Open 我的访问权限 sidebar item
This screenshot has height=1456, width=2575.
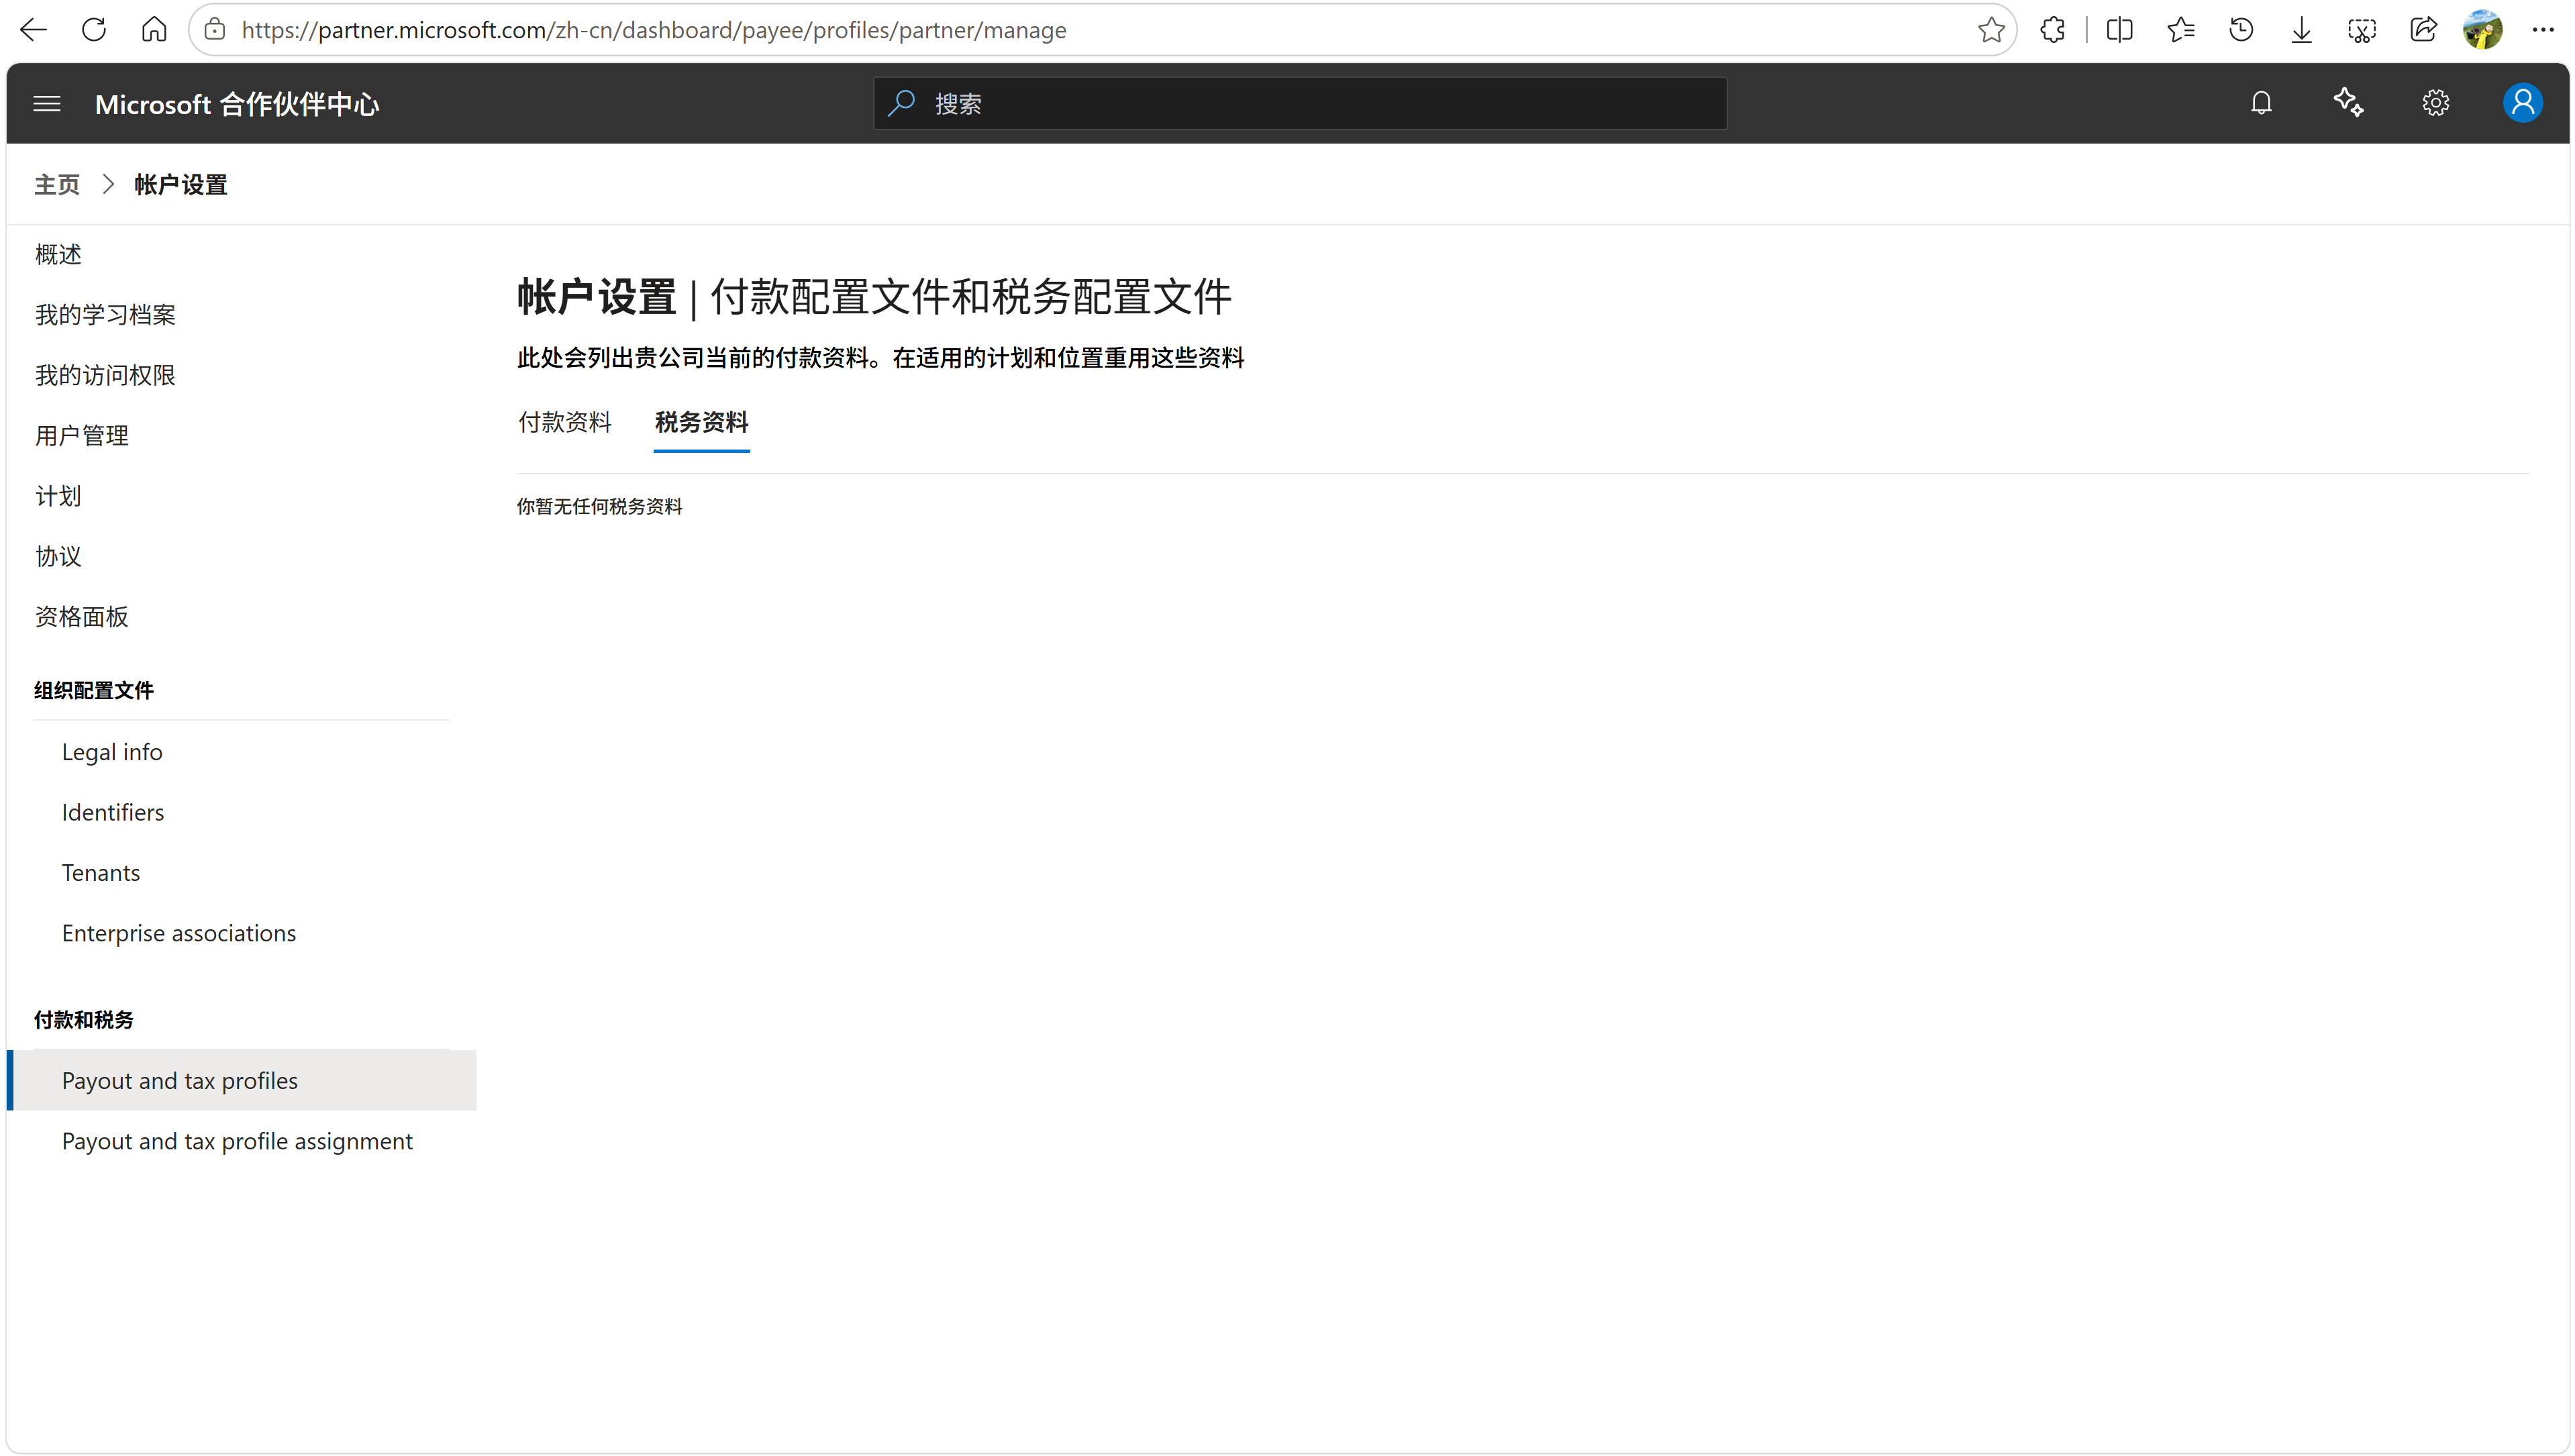point(105,375)
